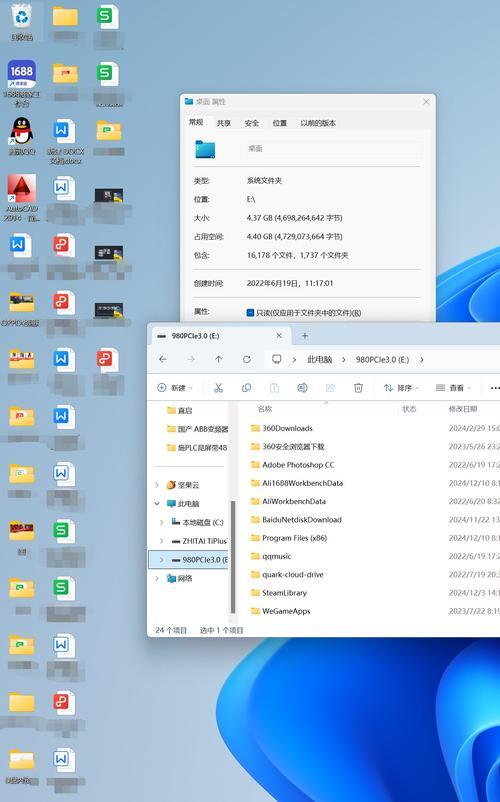Collapse the 此电脑 tree node
Viewport: 500px width, 802px height.
coord(157,504)
